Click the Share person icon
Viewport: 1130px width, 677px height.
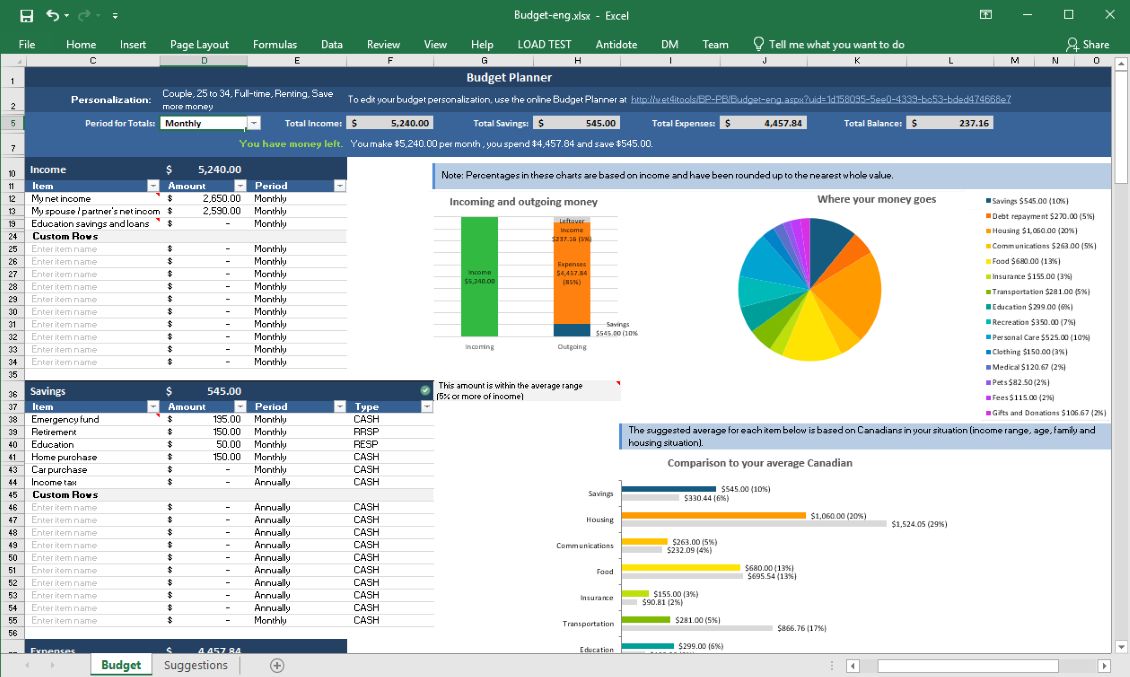point(1072,45)
